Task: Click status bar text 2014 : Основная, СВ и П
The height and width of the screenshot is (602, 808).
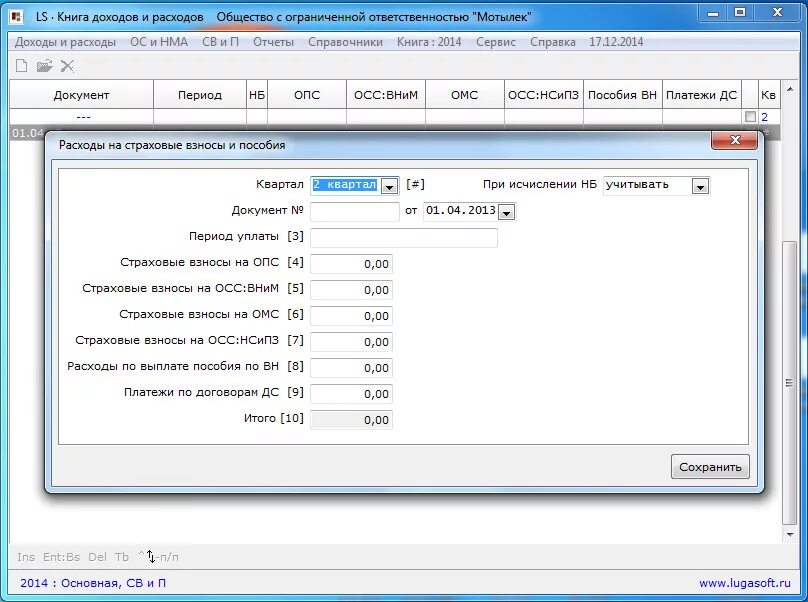Action: [x=93, y=583]
